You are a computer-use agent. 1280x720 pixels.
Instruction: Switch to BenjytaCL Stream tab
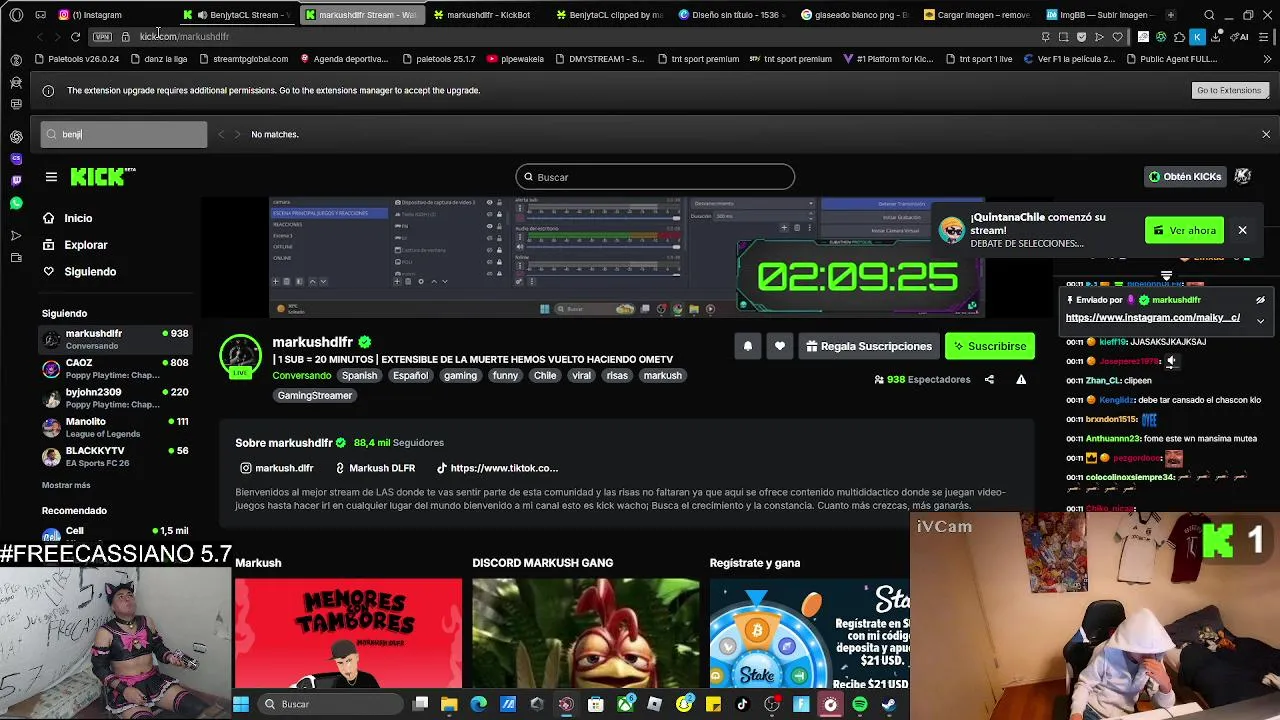[237, 15]
